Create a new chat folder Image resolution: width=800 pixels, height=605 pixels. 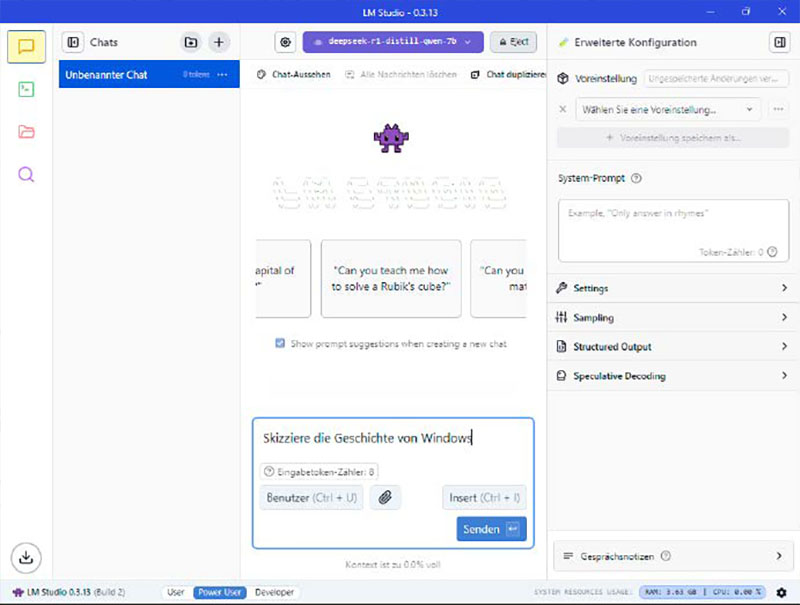tap(191, 42)
